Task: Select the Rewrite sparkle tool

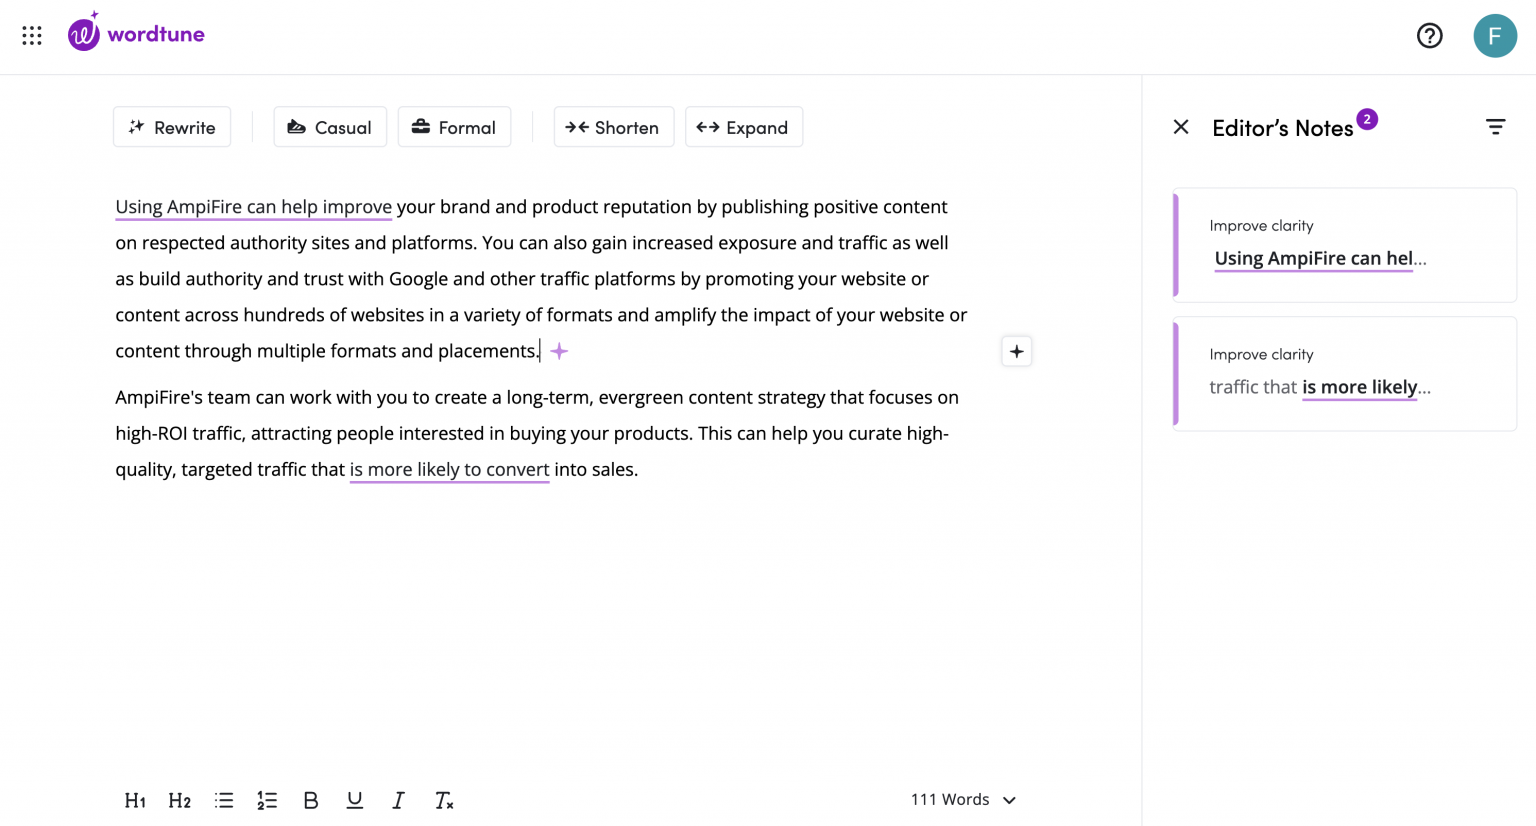Action: coord(171,127)
